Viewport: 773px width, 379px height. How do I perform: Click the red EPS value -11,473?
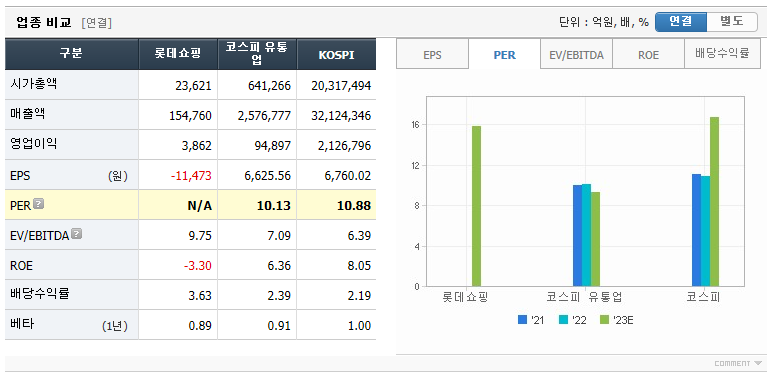coord(191,176)
